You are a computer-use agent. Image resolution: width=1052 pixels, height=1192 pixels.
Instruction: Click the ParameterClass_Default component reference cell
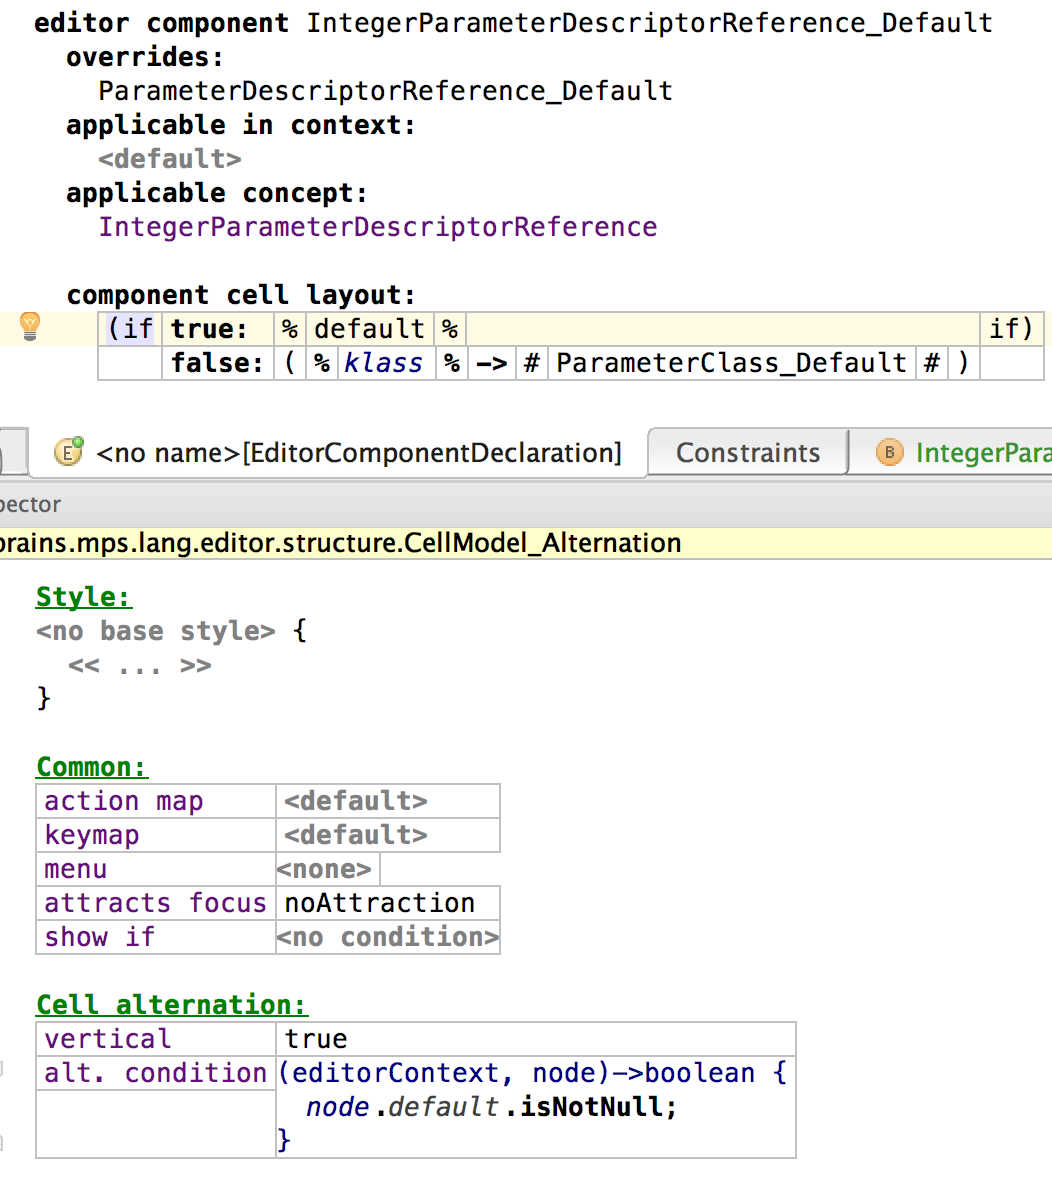(x=731, y=363)
